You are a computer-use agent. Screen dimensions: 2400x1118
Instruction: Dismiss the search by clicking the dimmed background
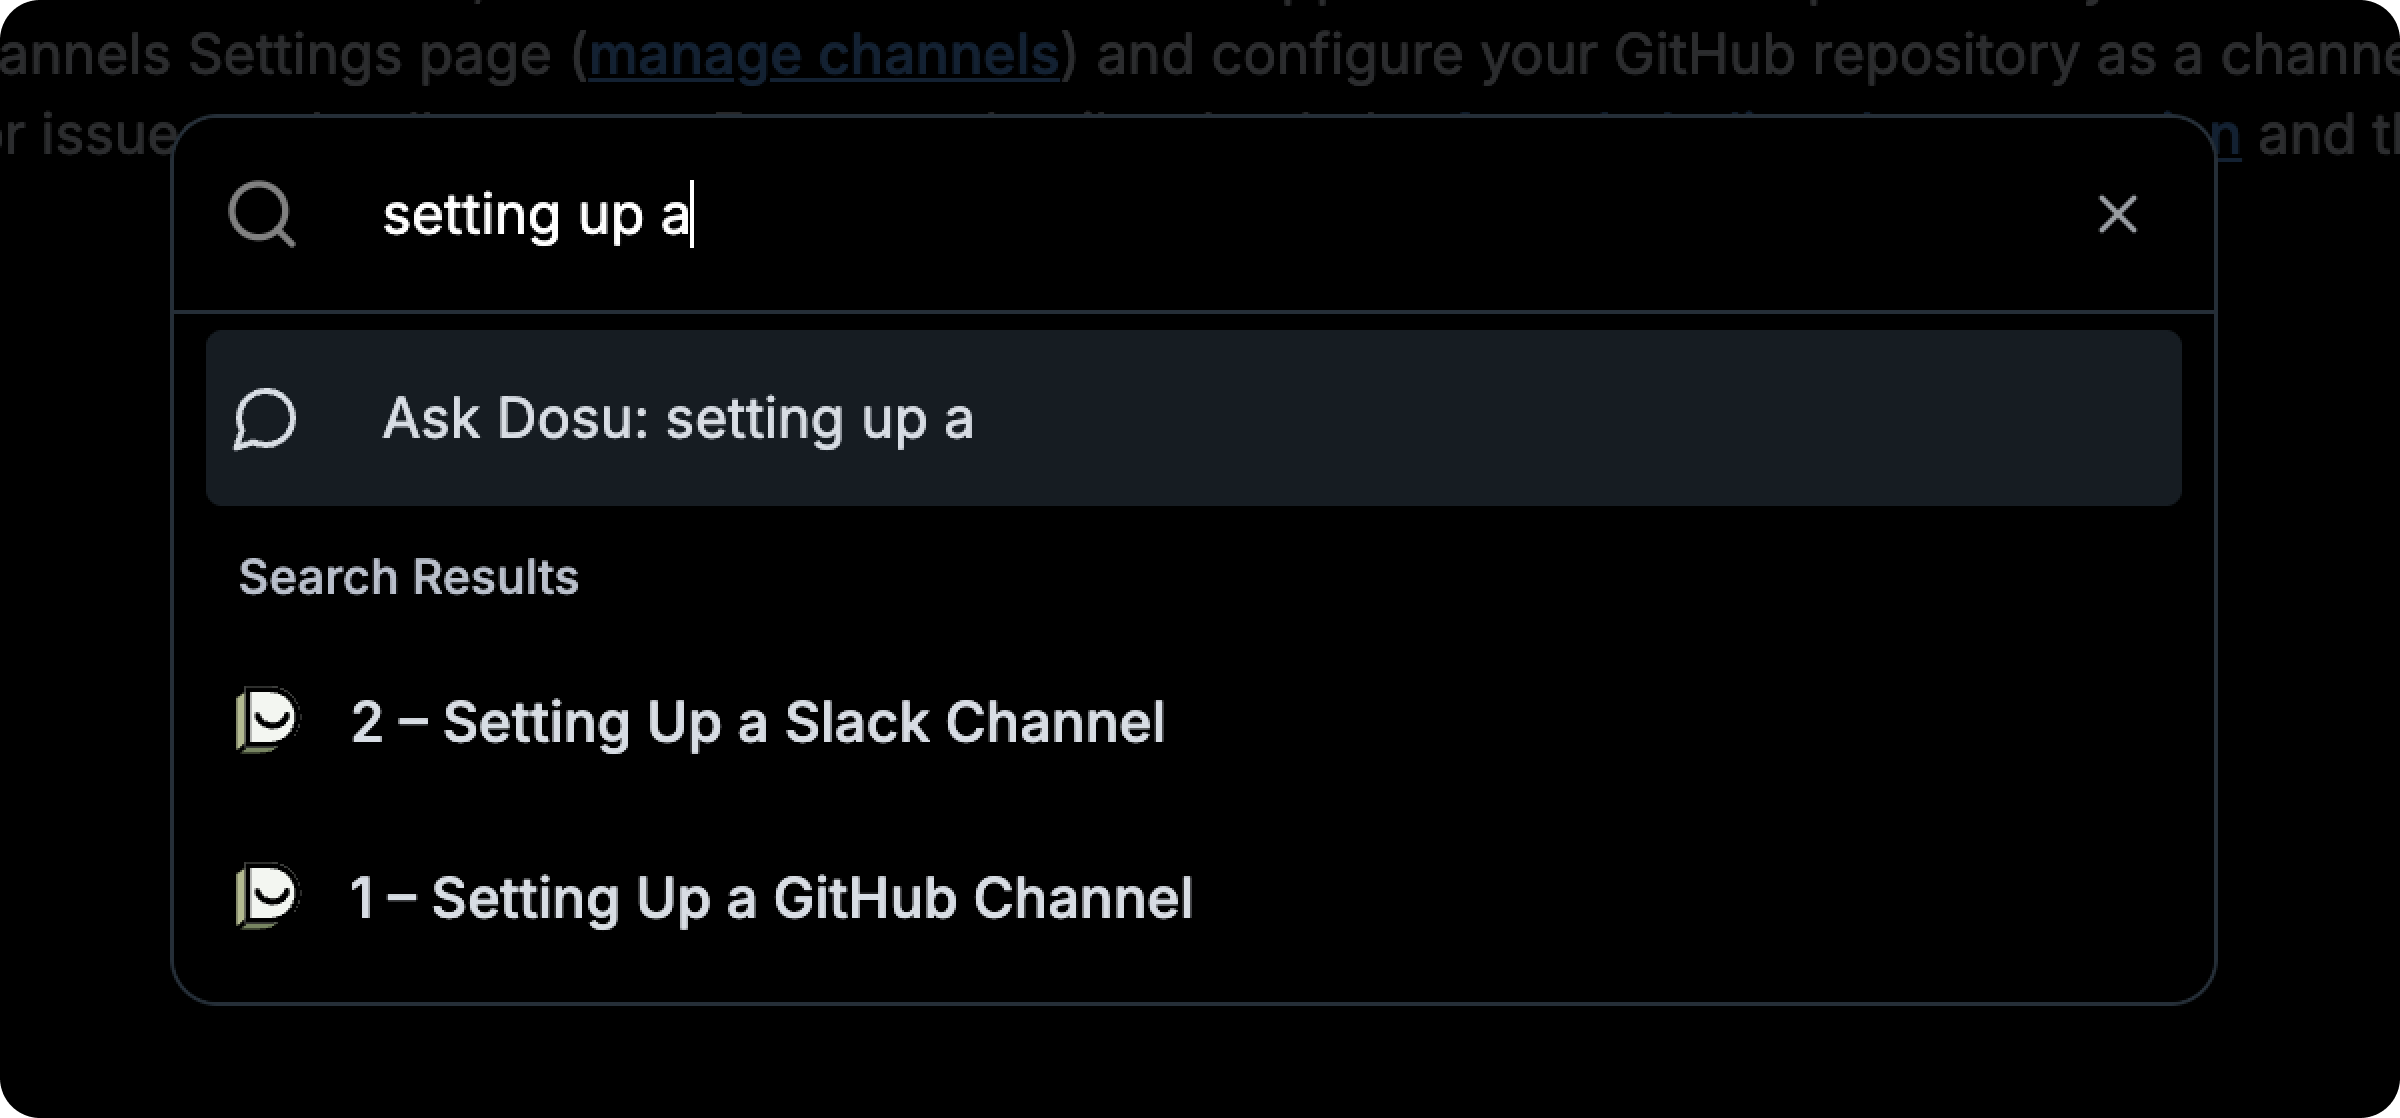click(1200, 1080)
